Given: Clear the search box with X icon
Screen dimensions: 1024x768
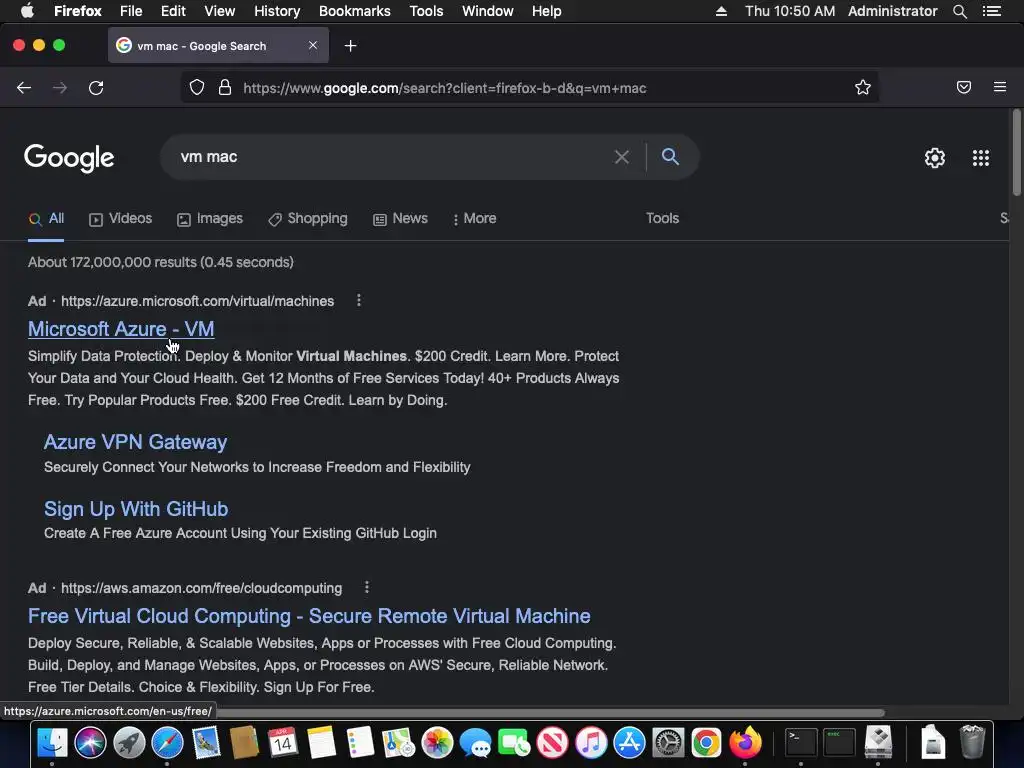Looking at the screenshot, I should [622, 157].
